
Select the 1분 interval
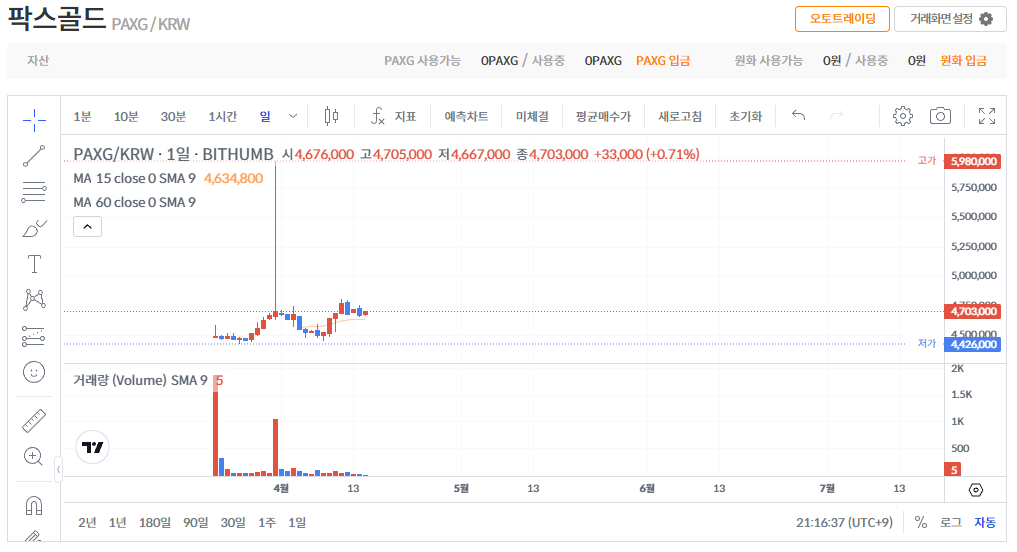click(x=82, y=117)
